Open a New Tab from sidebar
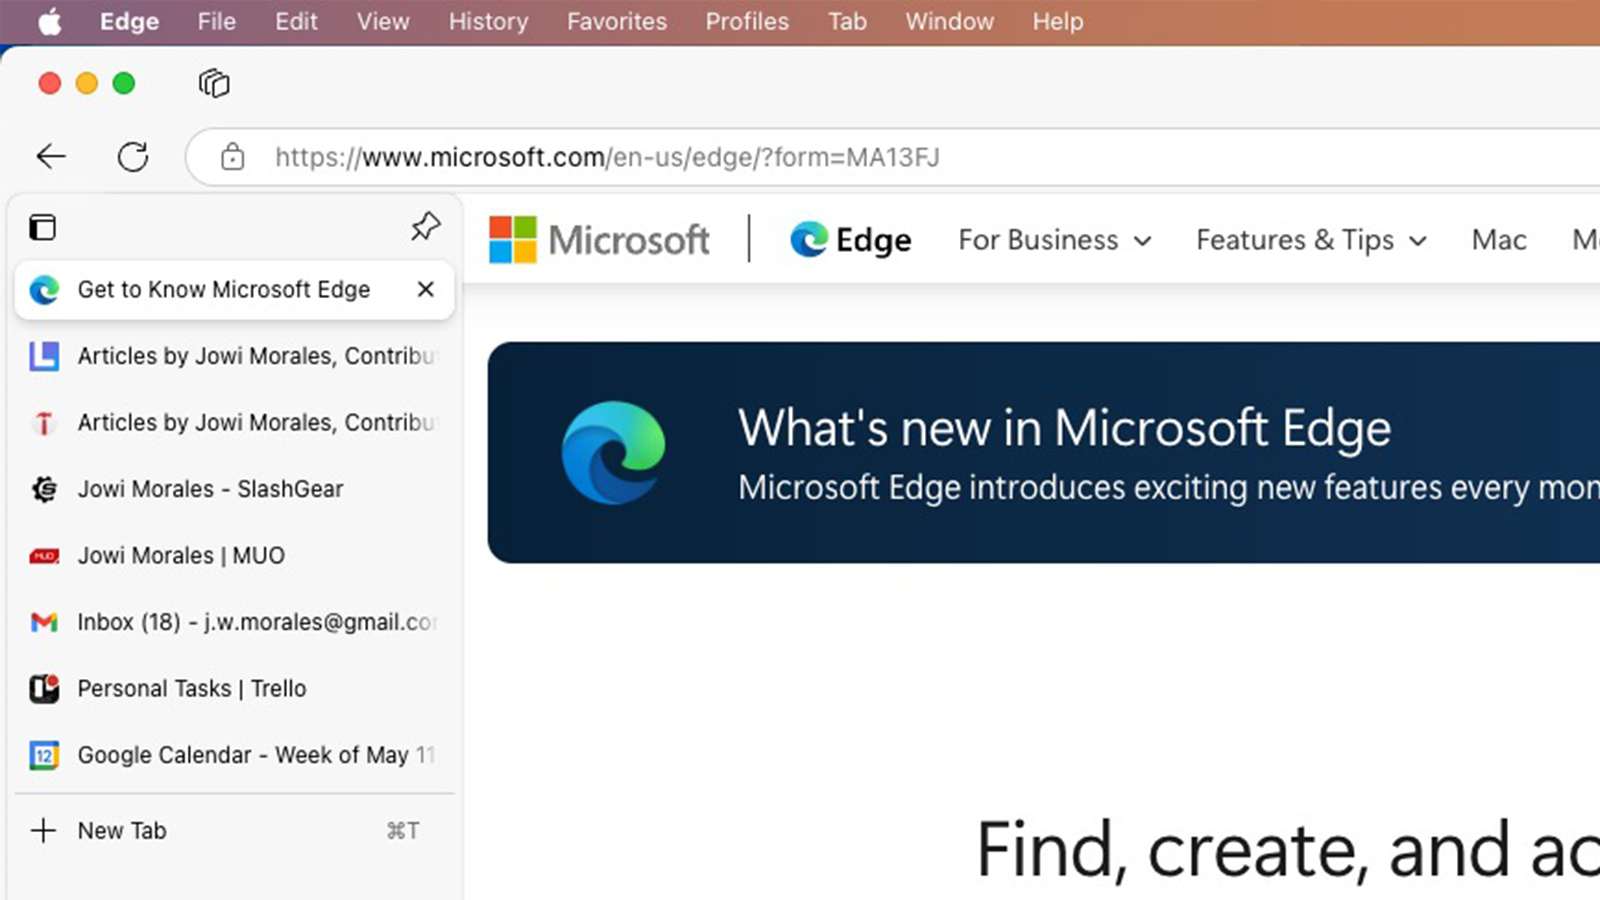 234,831
